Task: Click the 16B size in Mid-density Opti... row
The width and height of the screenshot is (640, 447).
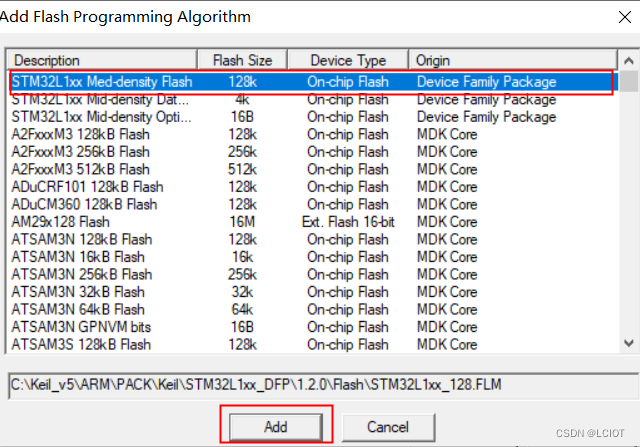Action: tap(242, 117)
